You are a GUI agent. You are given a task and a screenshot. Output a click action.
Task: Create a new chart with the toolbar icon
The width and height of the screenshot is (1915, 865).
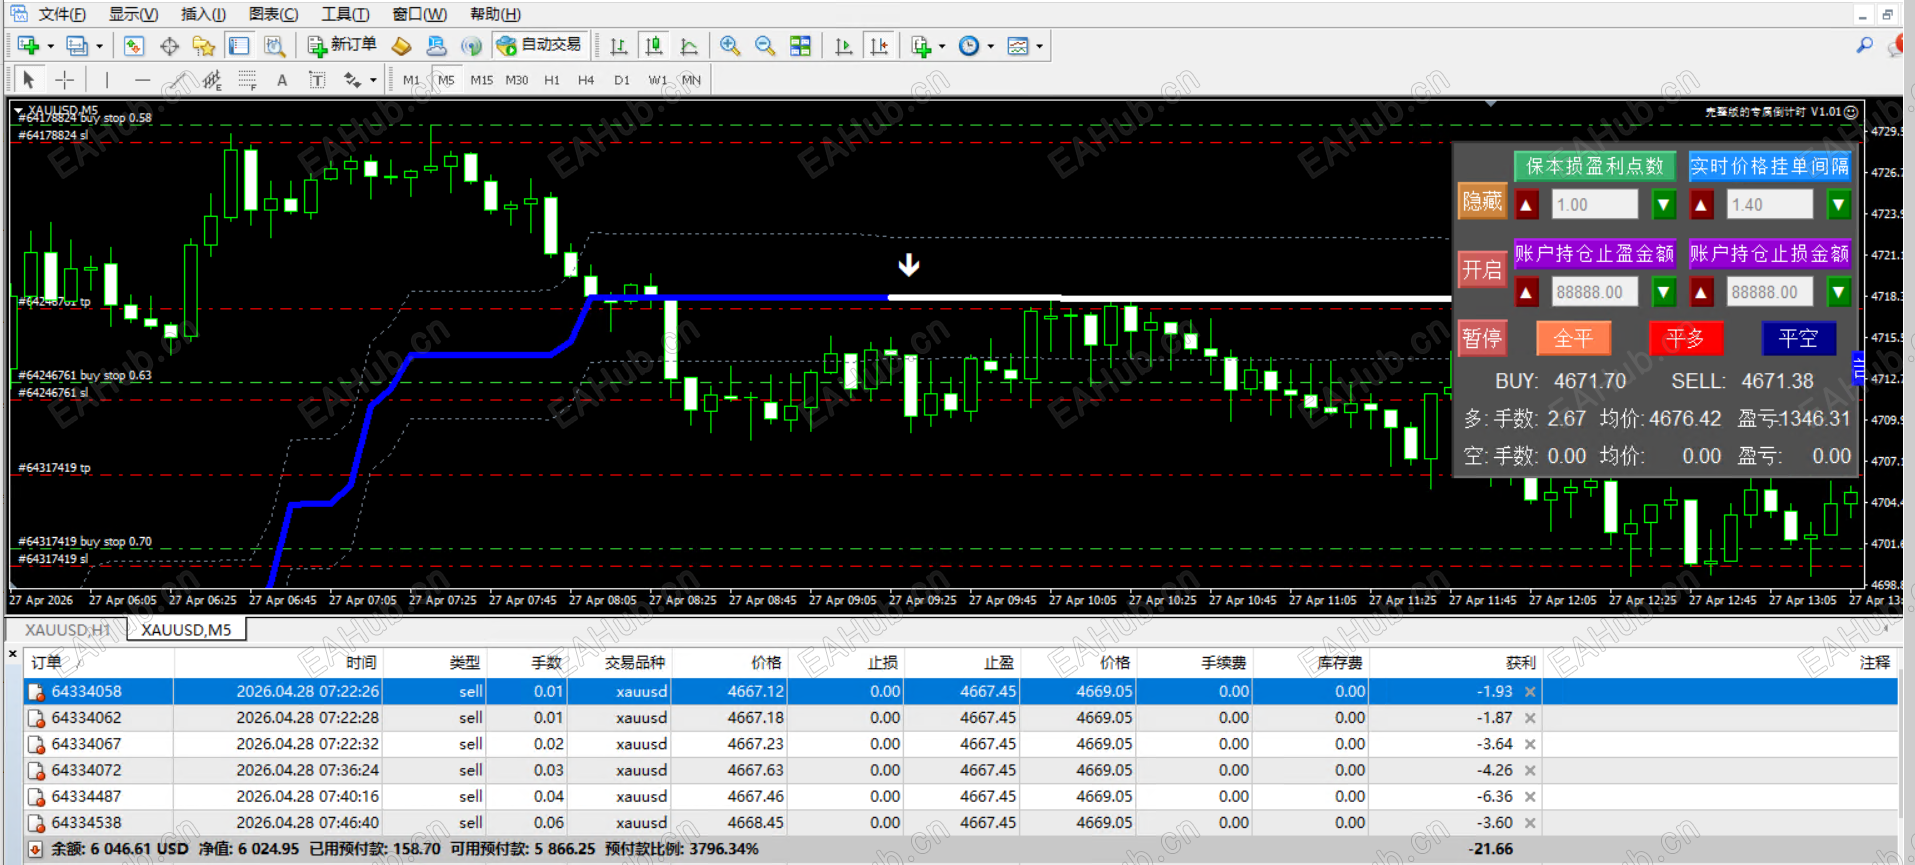pos(28,46)
